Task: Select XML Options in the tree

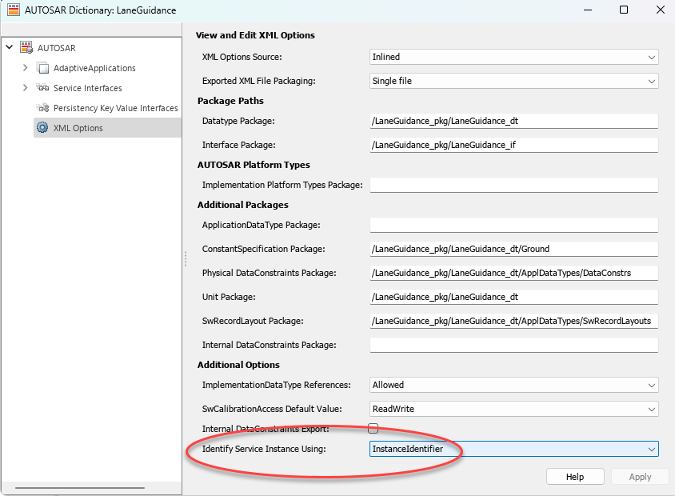Action: point(108,128)
